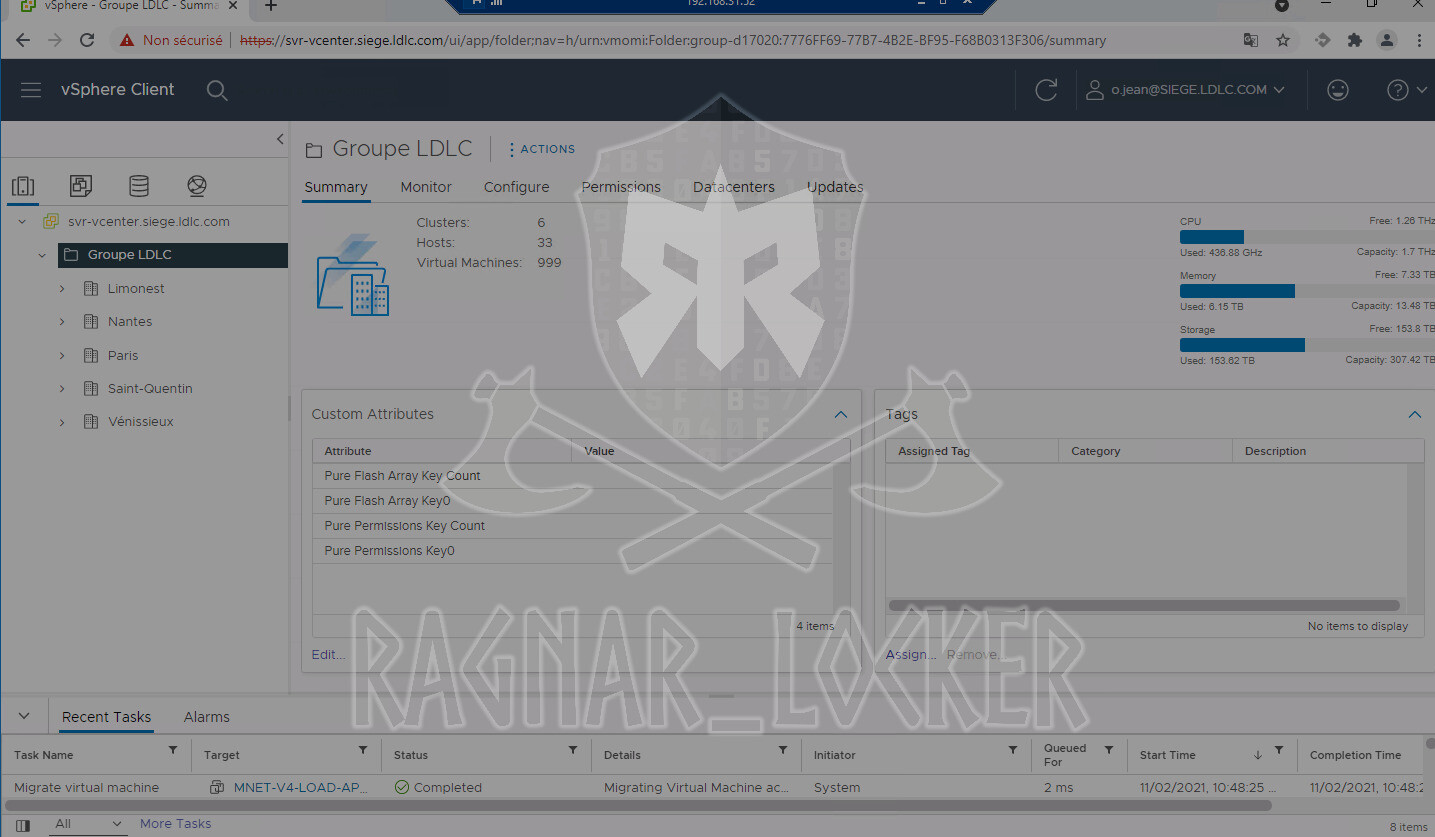This screenshot has height=837, width=1435.
Task: Select Groupe LDLC in the tree
Action: 172,255
